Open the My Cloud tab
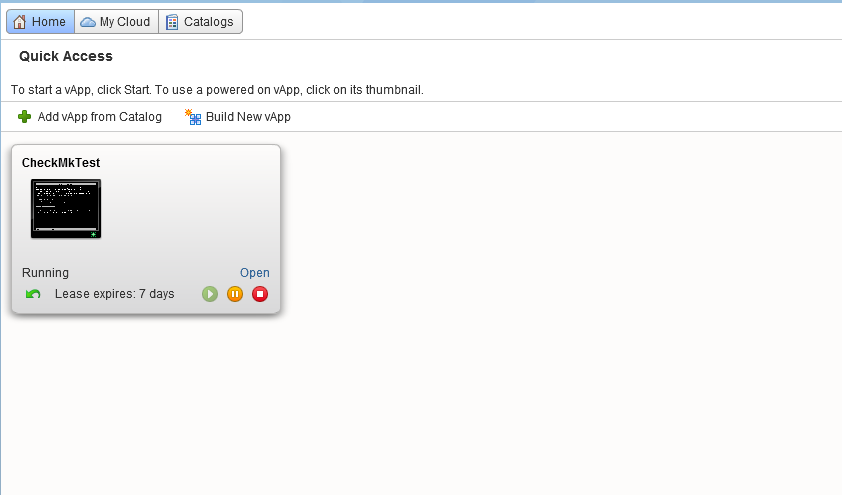Image resolution: width=842 pixels, height=495 pixels. 115,22
